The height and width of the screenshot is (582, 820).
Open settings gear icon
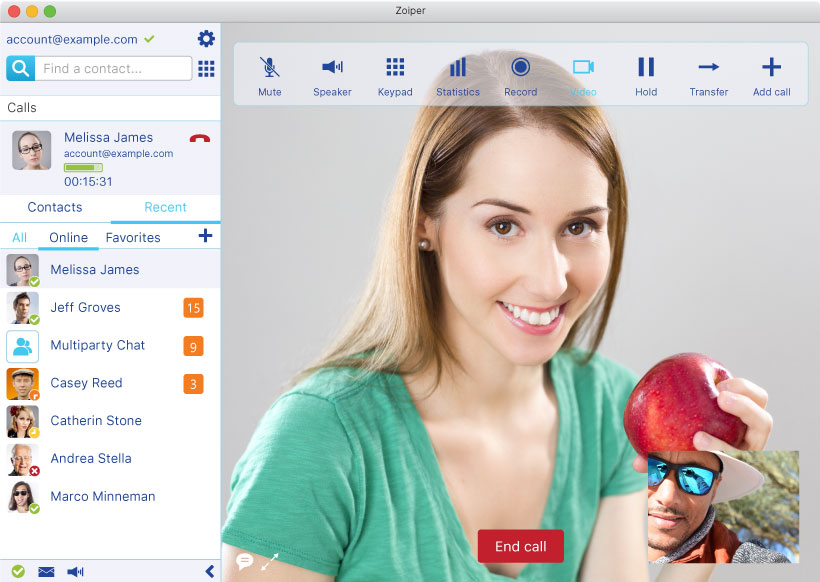206,39
